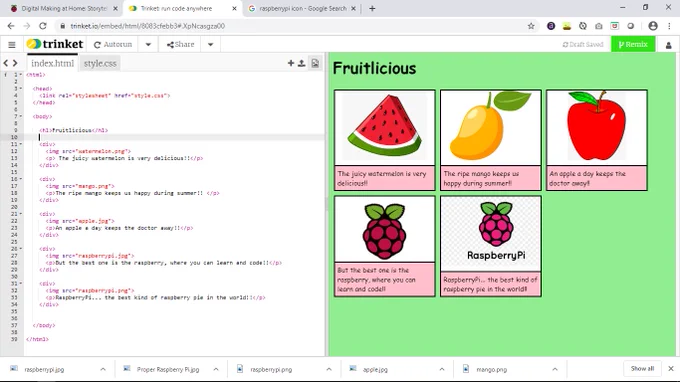Viewport: 680px width, 382px height.
Task: Go back with browser back arrow
Action: pos(11,26)
